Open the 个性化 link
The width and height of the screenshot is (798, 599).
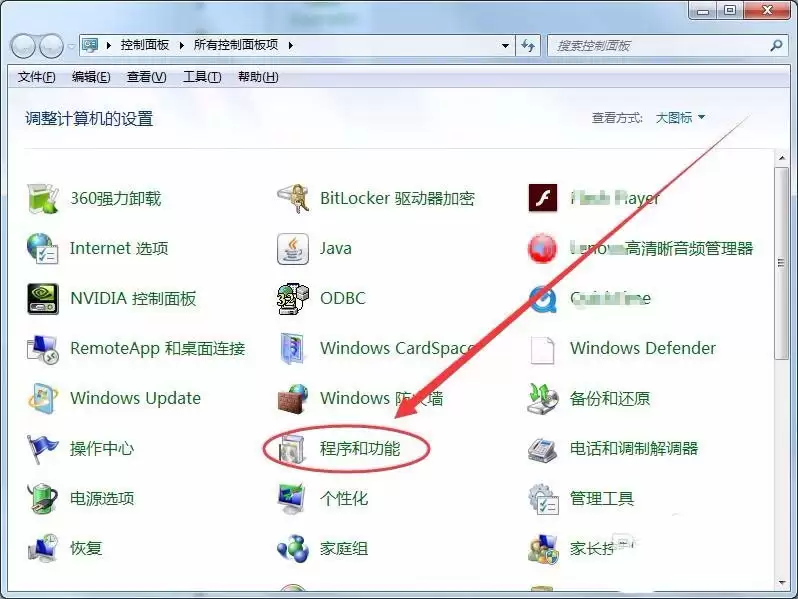344,498
